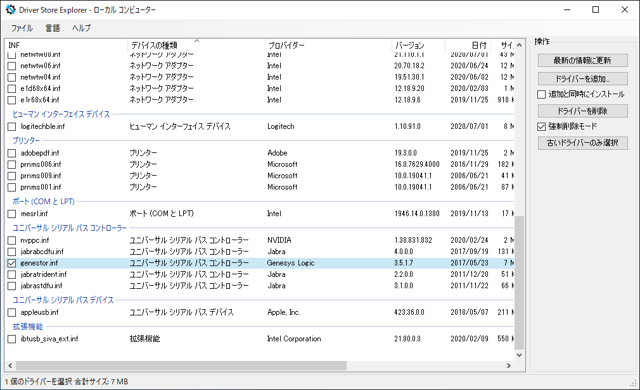Maximize the Driver Store Explorer window
The height and width of the screenshot is (390, 640).
point(596,10)
